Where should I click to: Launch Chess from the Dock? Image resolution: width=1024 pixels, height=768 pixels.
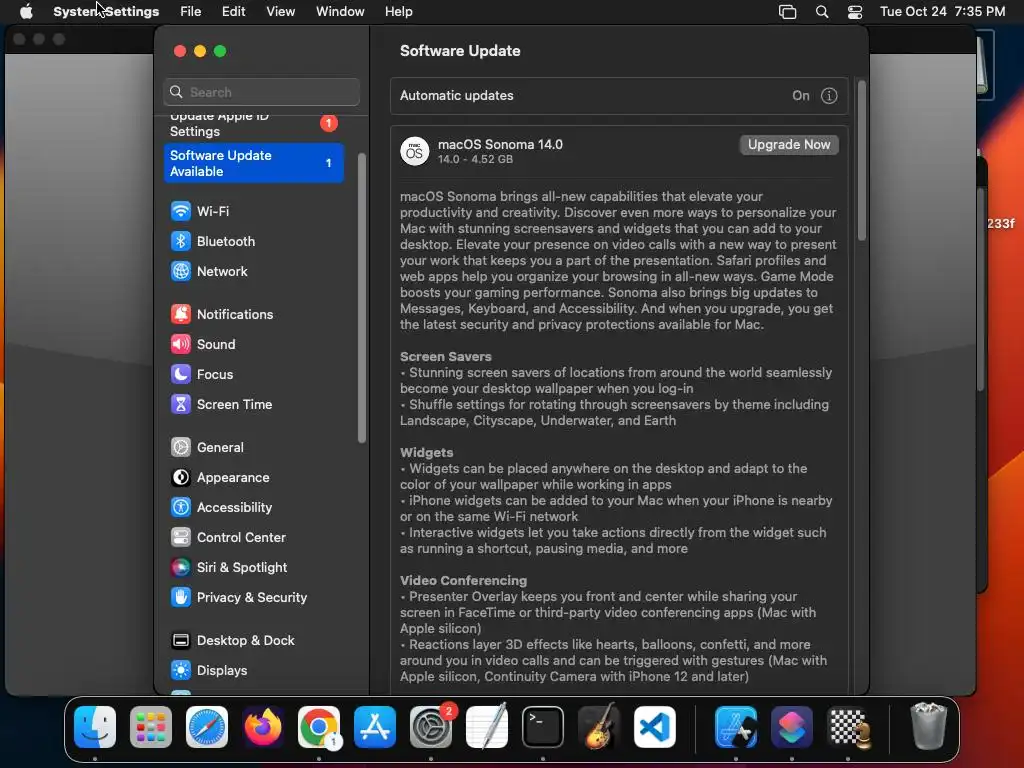[x=848, y=727]
